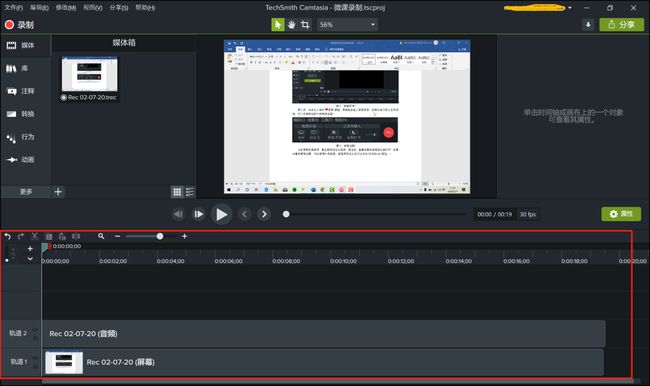Click the 录制 record button
Screen dimensions: 650x386
click(19, 25)
